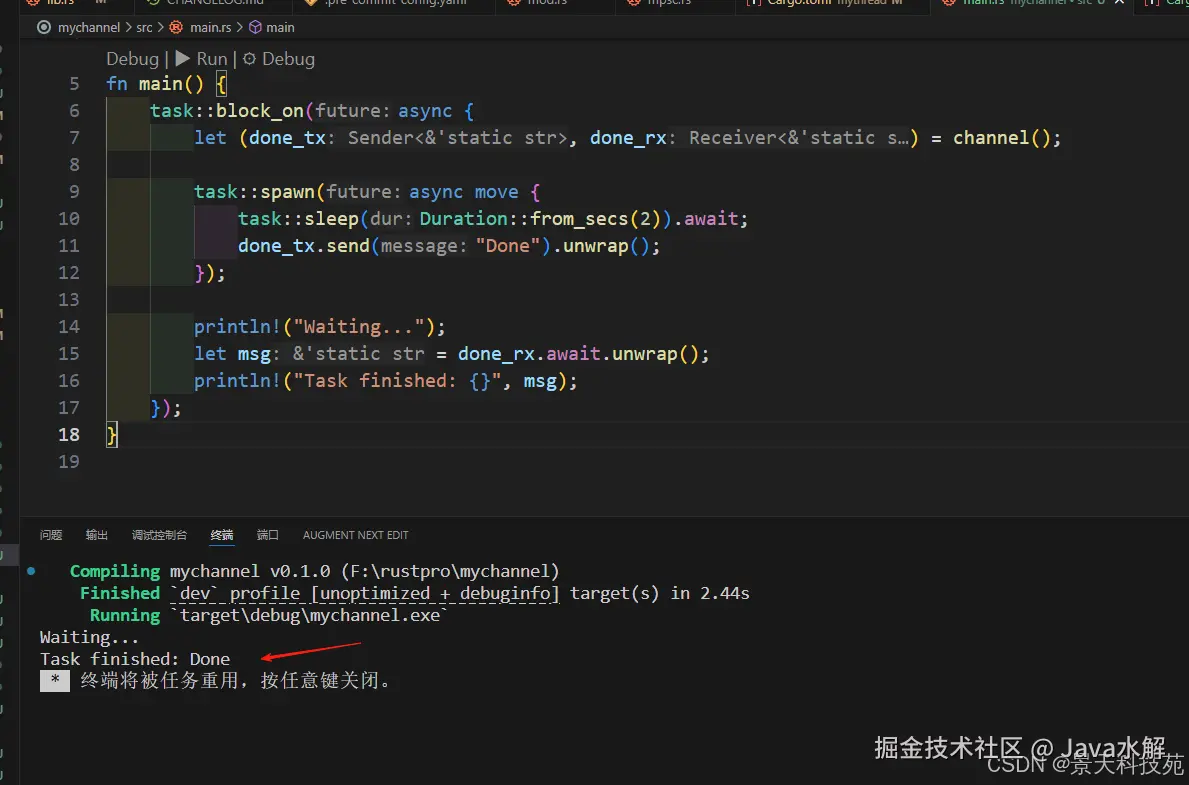Click 'done_rx' on line 15

[496, 354]
